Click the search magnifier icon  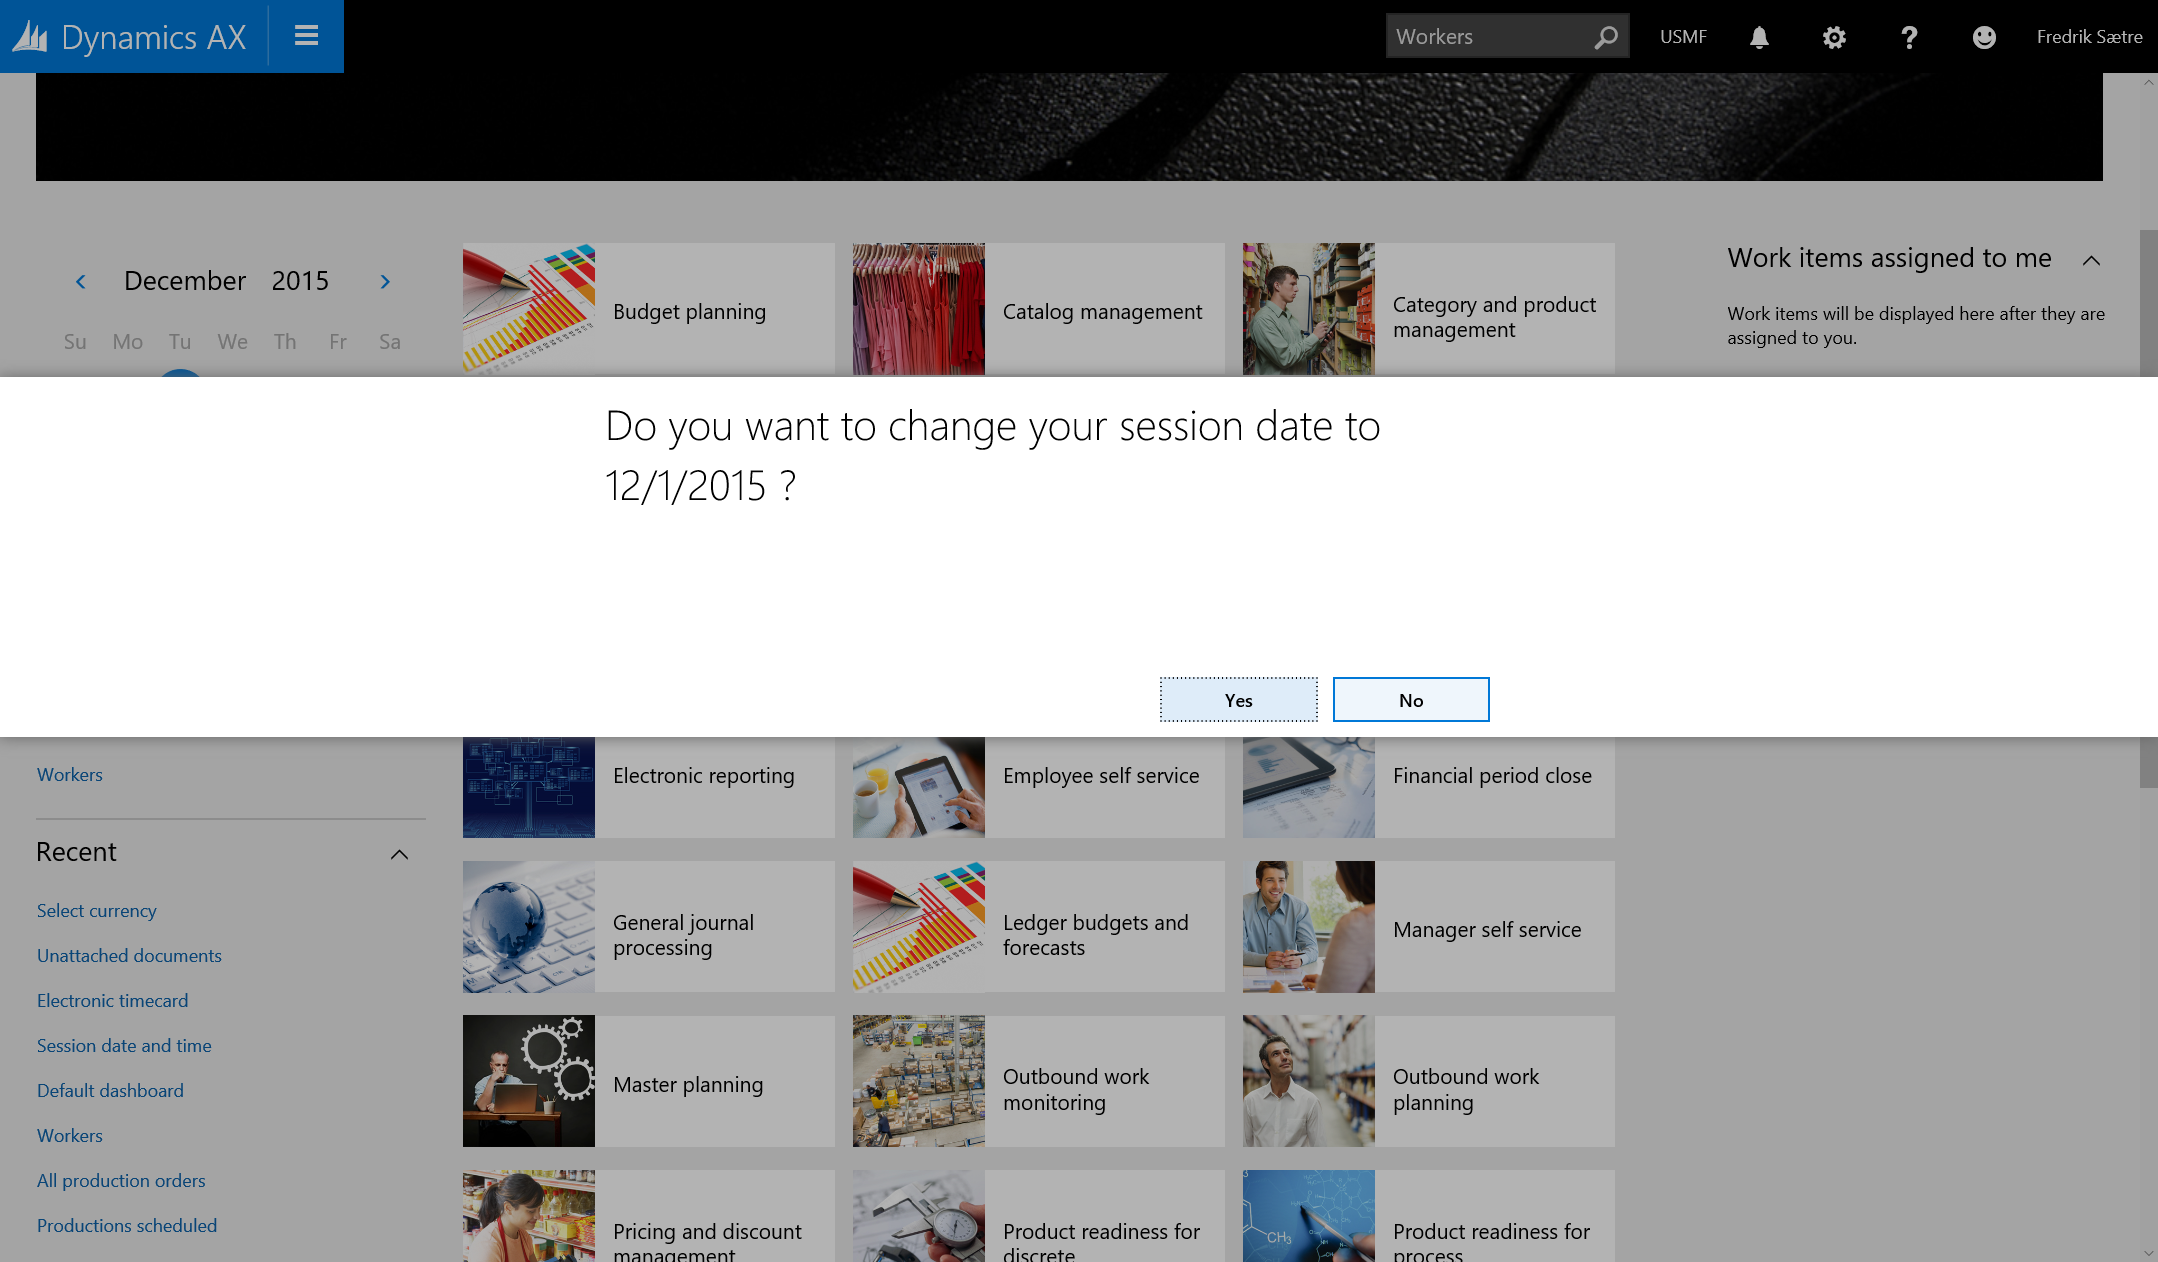coord(1606,37)
